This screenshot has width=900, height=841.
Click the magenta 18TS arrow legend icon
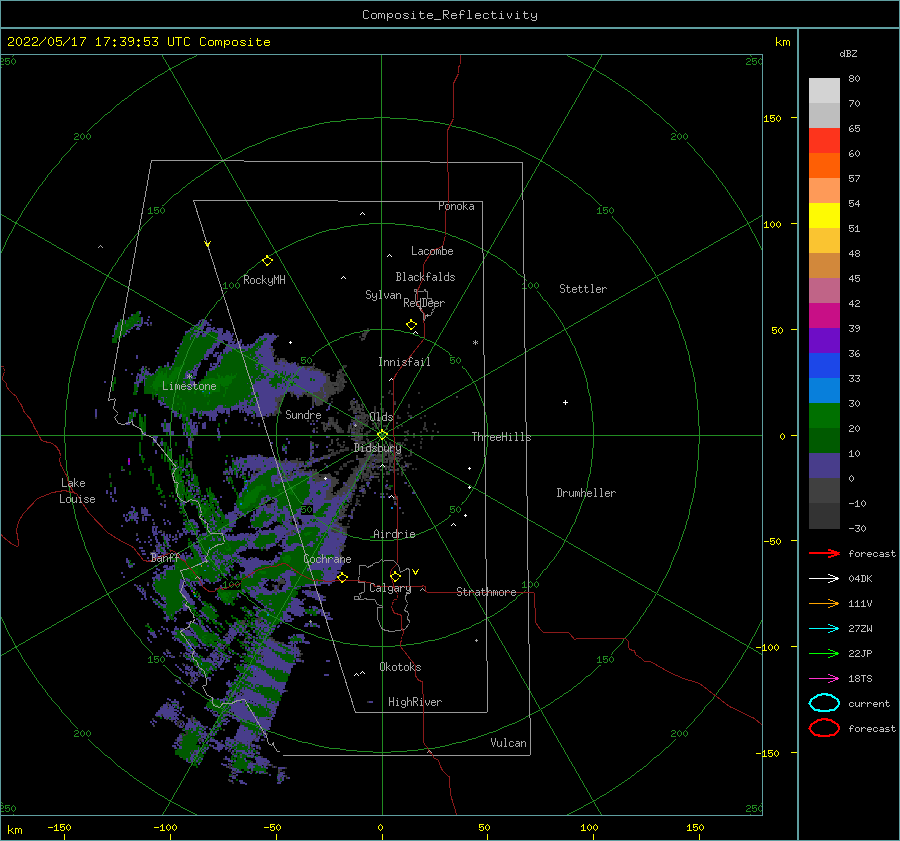(x=824, y=679)
